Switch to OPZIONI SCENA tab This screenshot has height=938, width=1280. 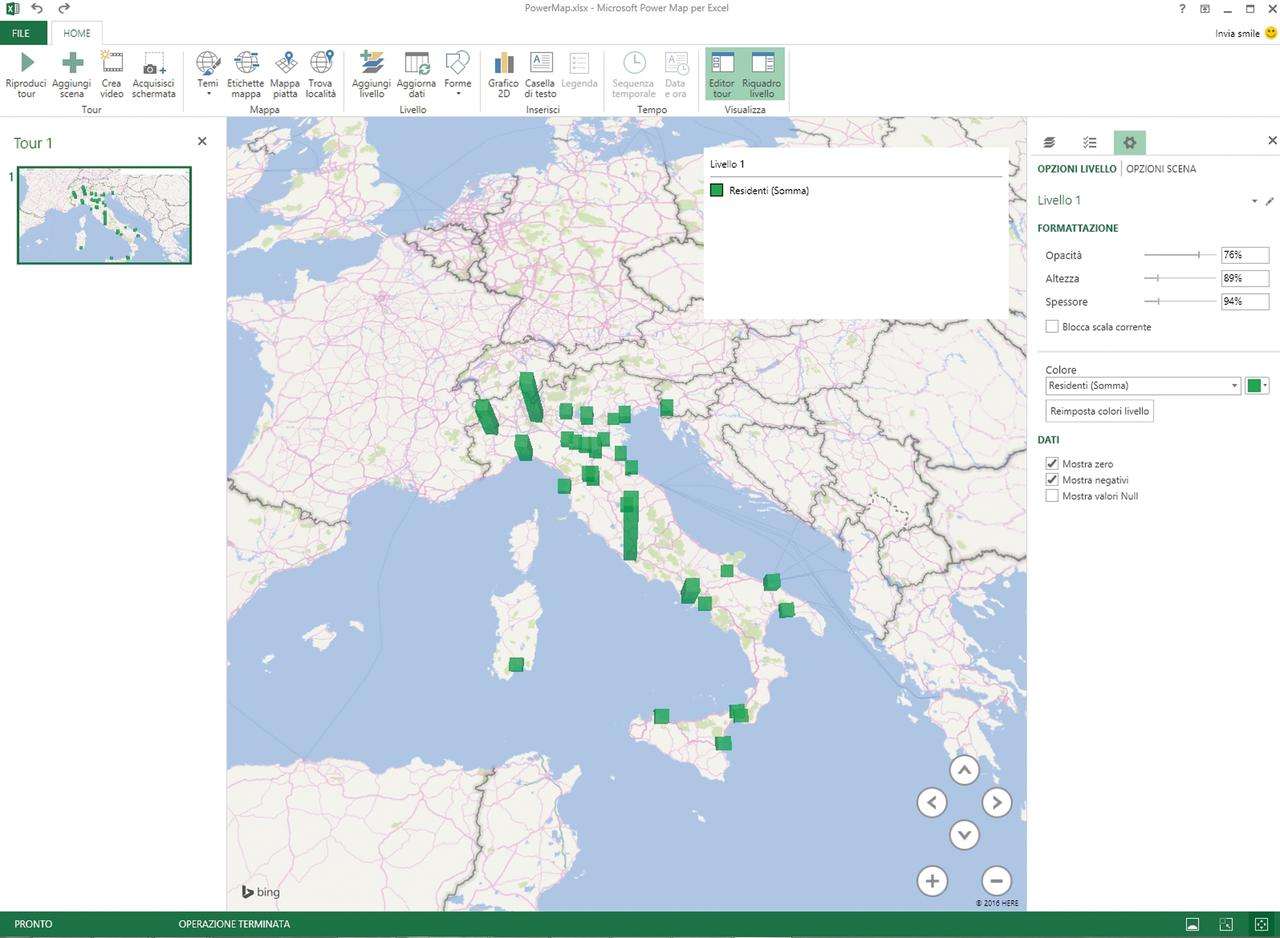click(x=1161, y=169)
